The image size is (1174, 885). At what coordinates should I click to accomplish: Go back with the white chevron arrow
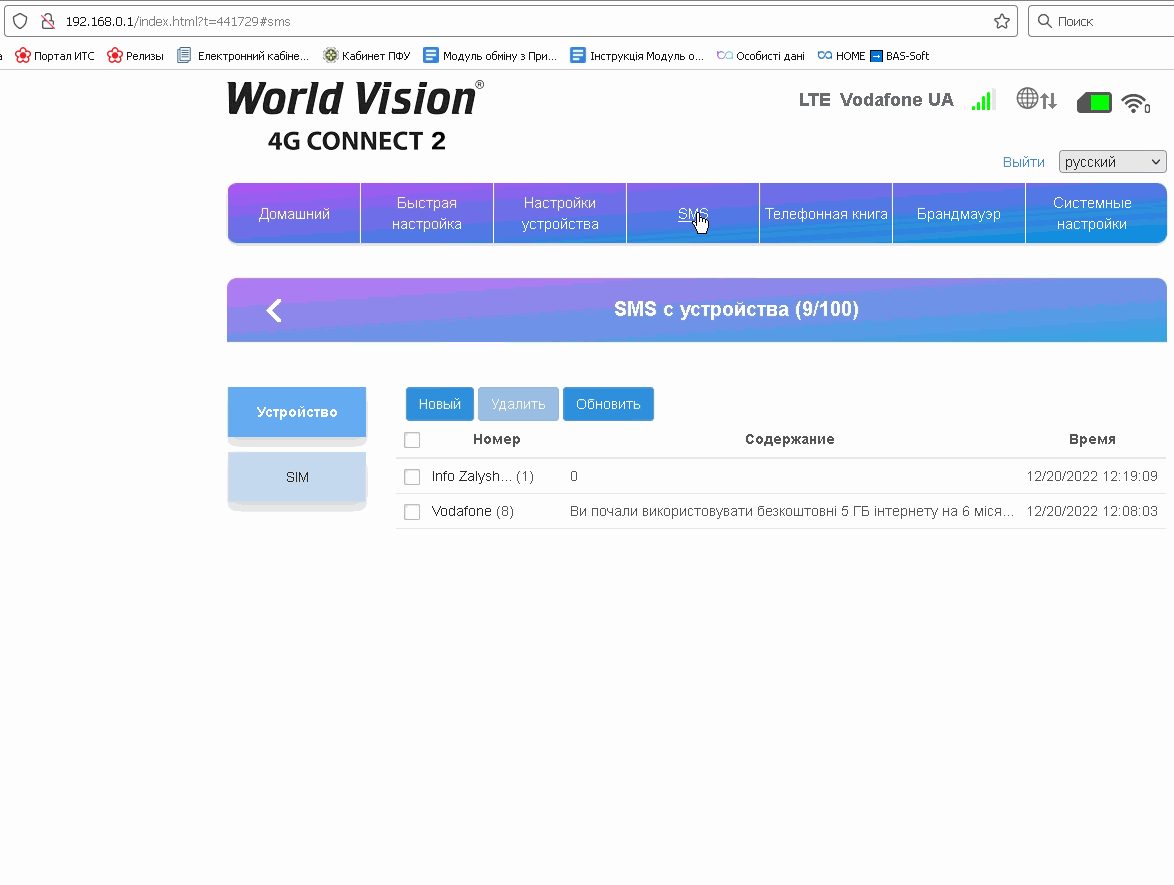click(274, 310)
